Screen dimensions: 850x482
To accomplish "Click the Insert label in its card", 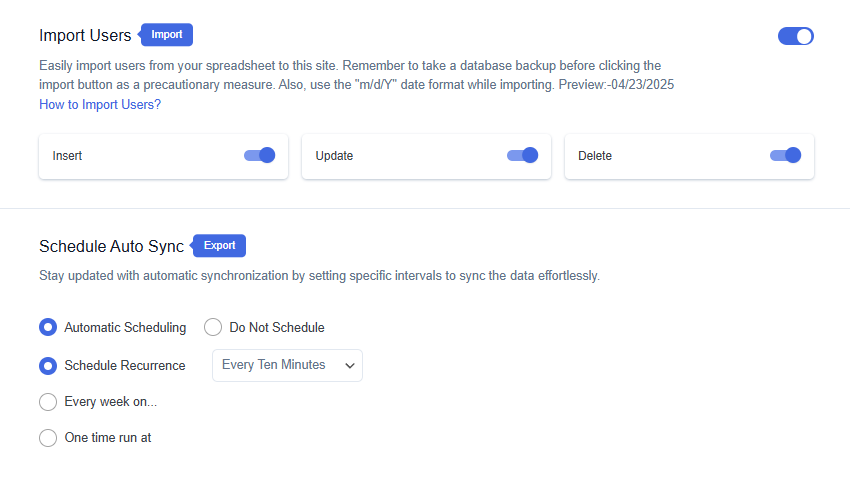I will pos(67,156).
